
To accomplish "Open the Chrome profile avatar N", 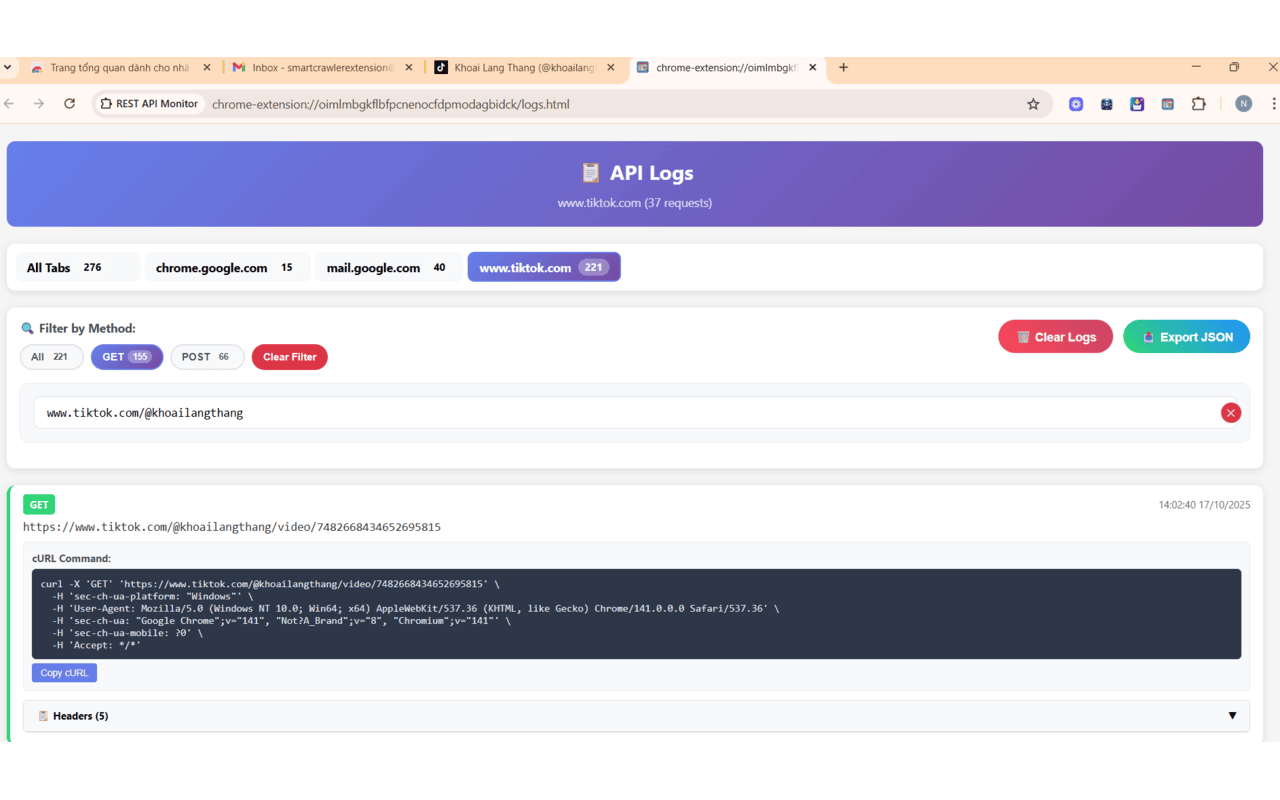I will tap(1243, 104).
